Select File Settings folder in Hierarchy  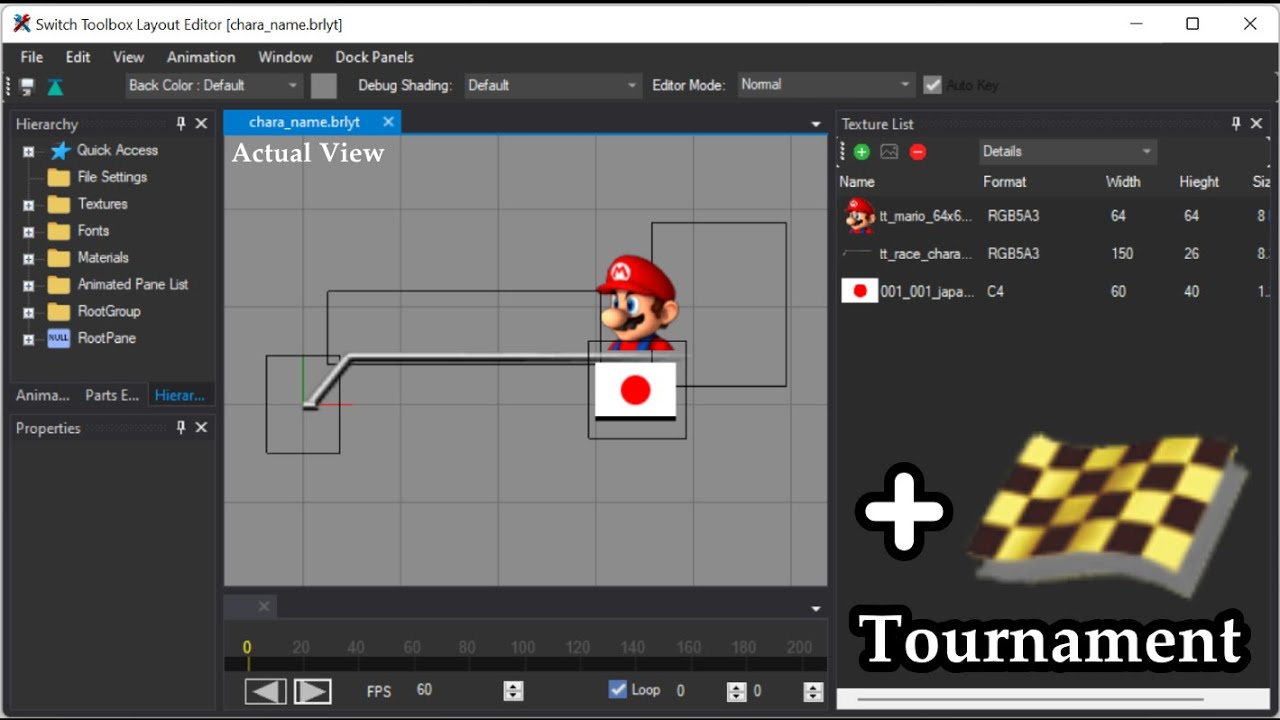[x=97, y=177]
